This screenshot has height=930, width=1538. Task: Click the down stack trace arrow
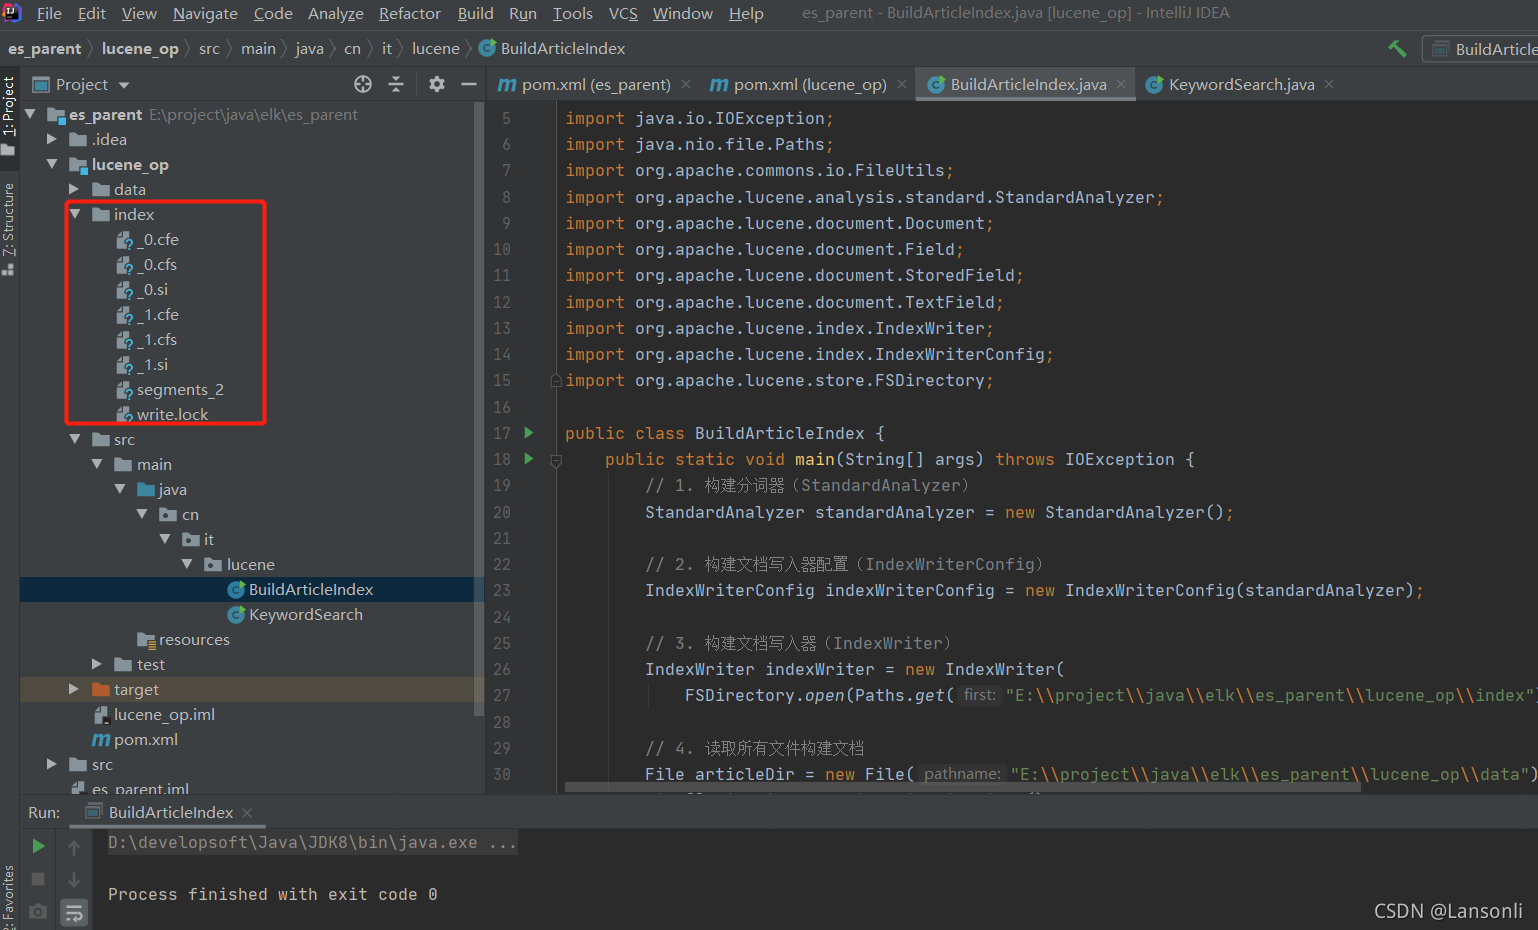click(x=74, y=880)
